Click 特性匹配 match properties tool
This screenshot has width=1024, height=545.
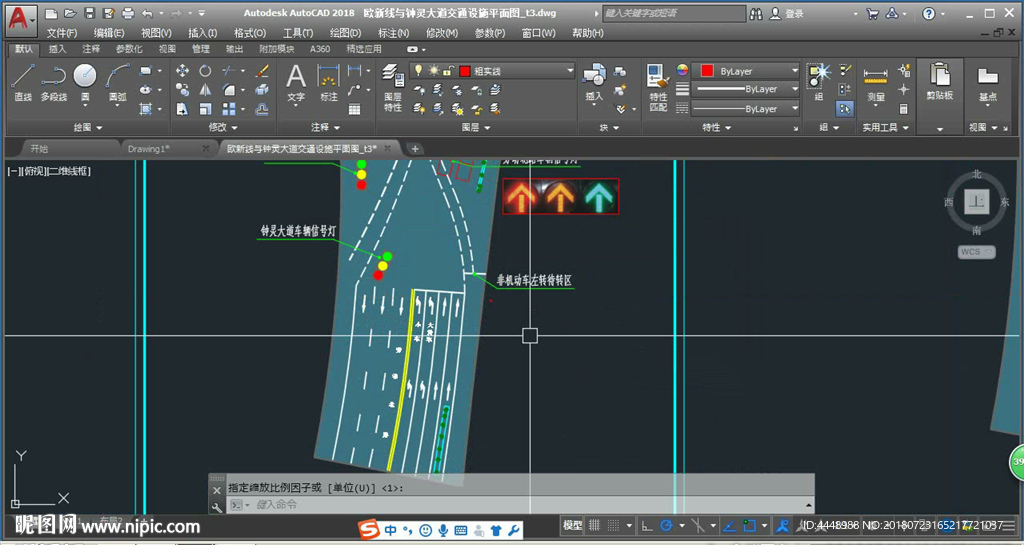coord(658,87)
